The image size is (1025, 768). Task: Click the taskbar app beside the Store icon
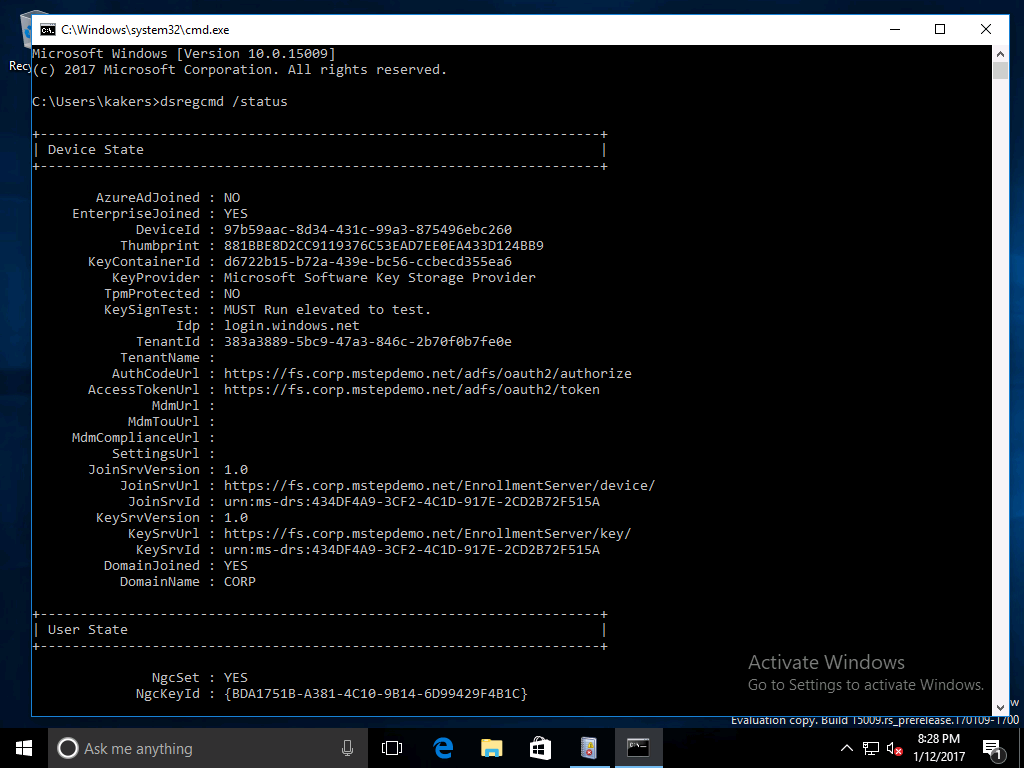[589, 748]
